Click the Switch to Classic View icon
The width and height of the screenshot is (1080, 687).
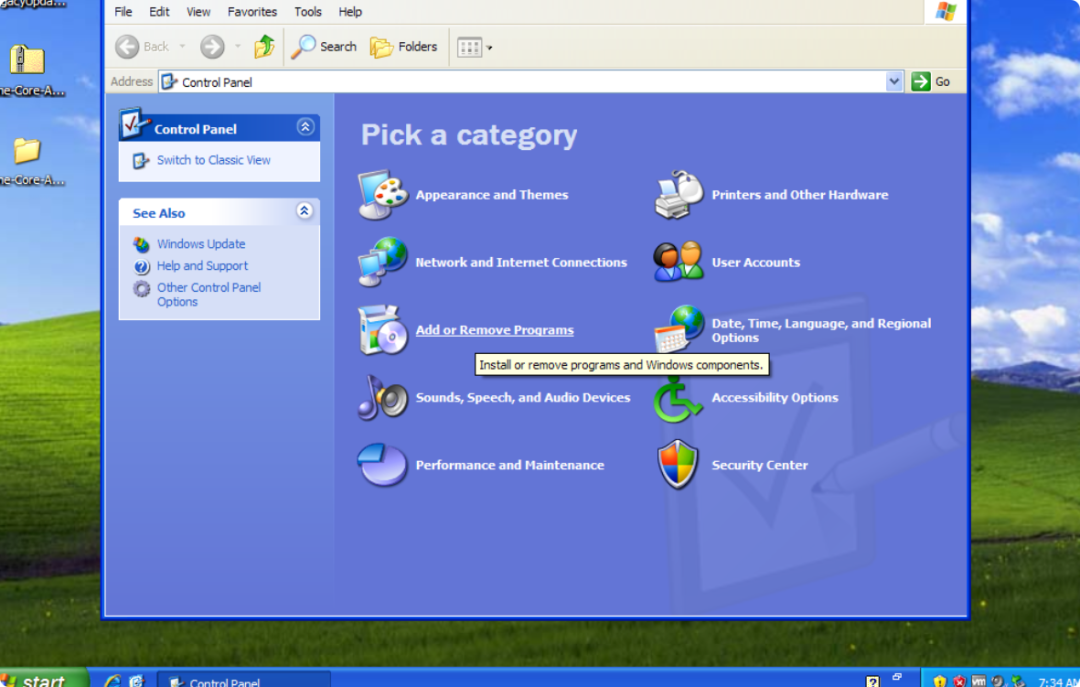click(x=141, y=161)
